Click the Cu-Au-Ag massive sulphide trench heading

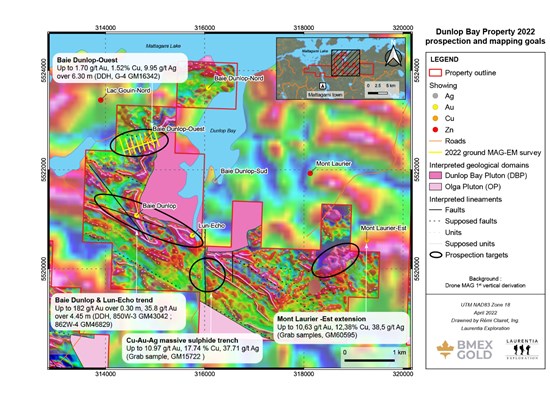click(x=182, y=340)
